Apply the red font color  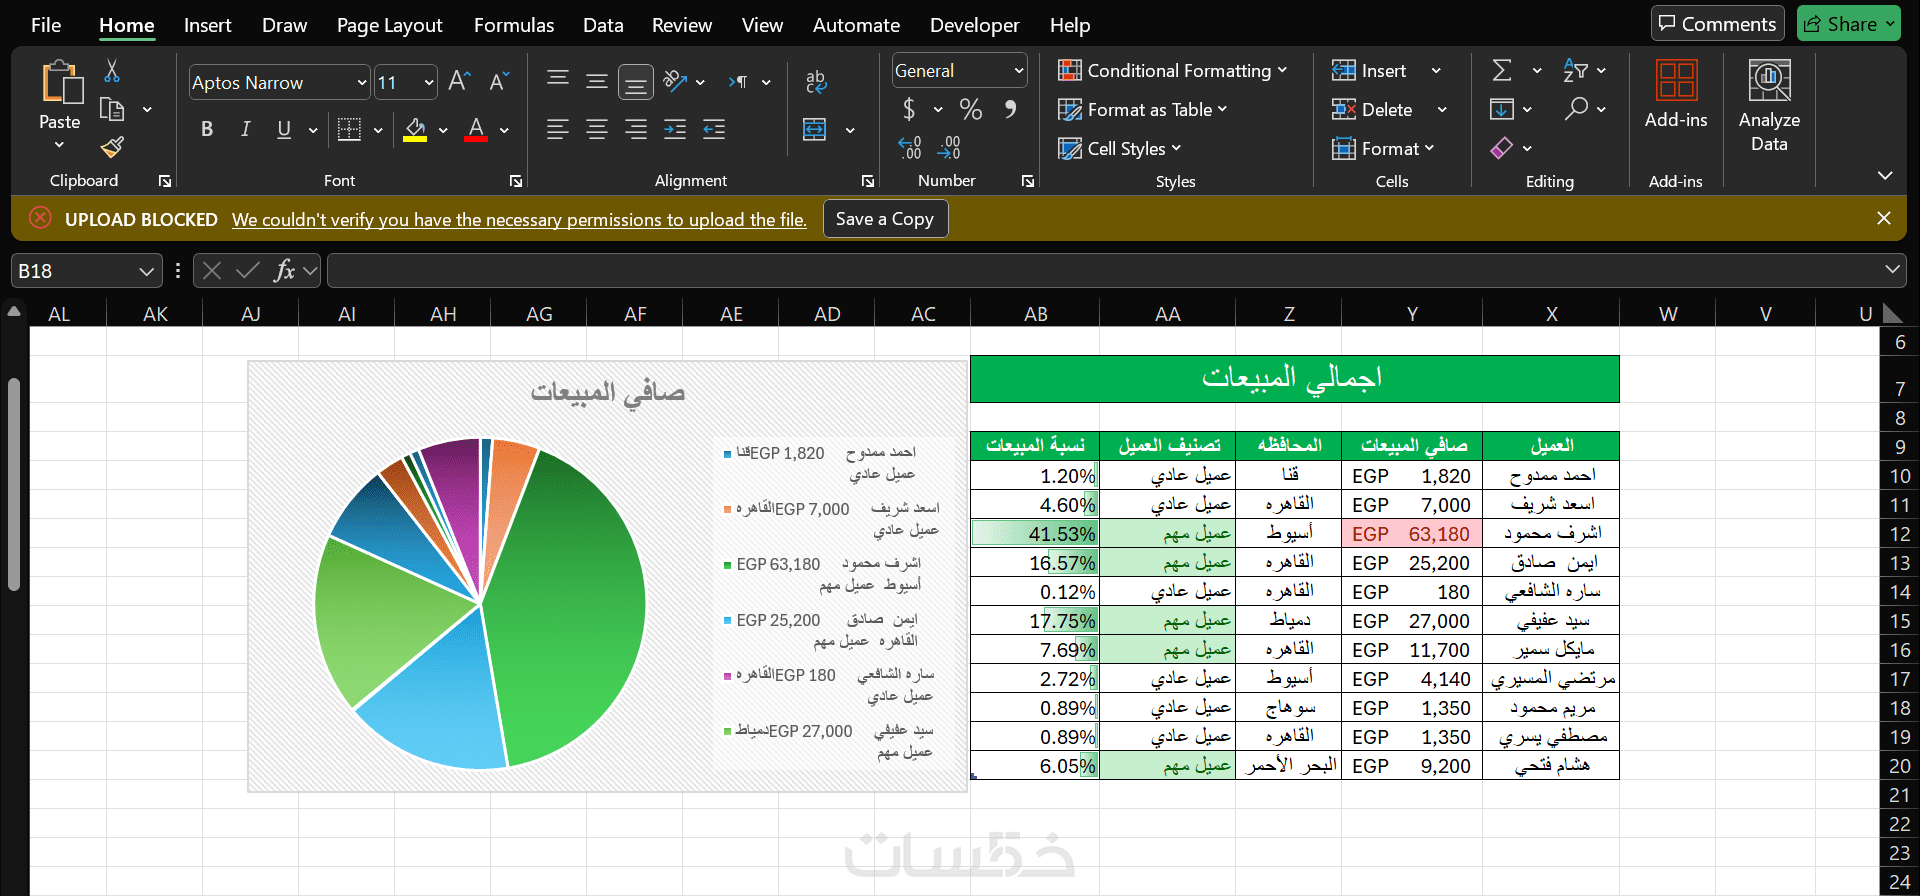pyautogui.click(x=476, y=129)
